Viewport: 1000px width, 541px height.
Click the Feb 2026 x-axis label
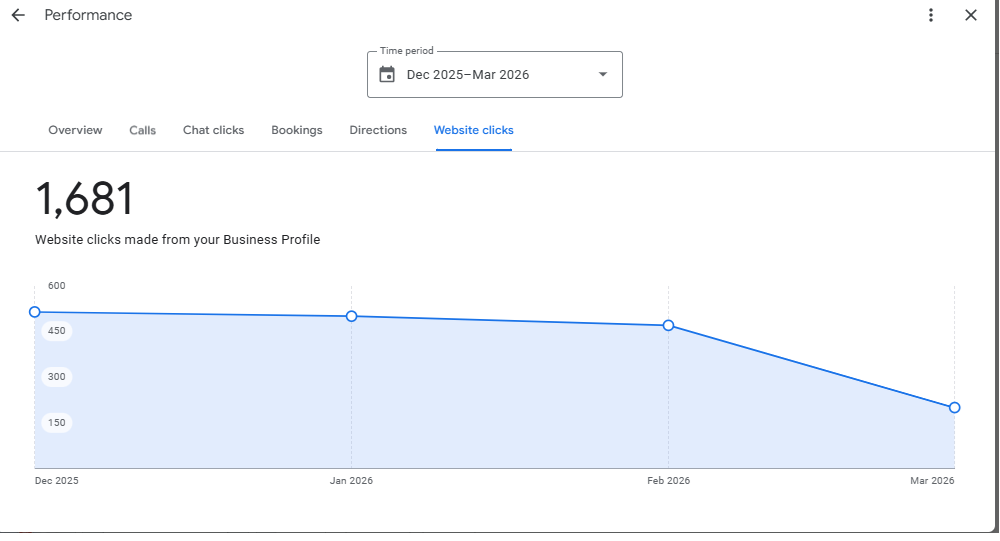click(668, 480)
